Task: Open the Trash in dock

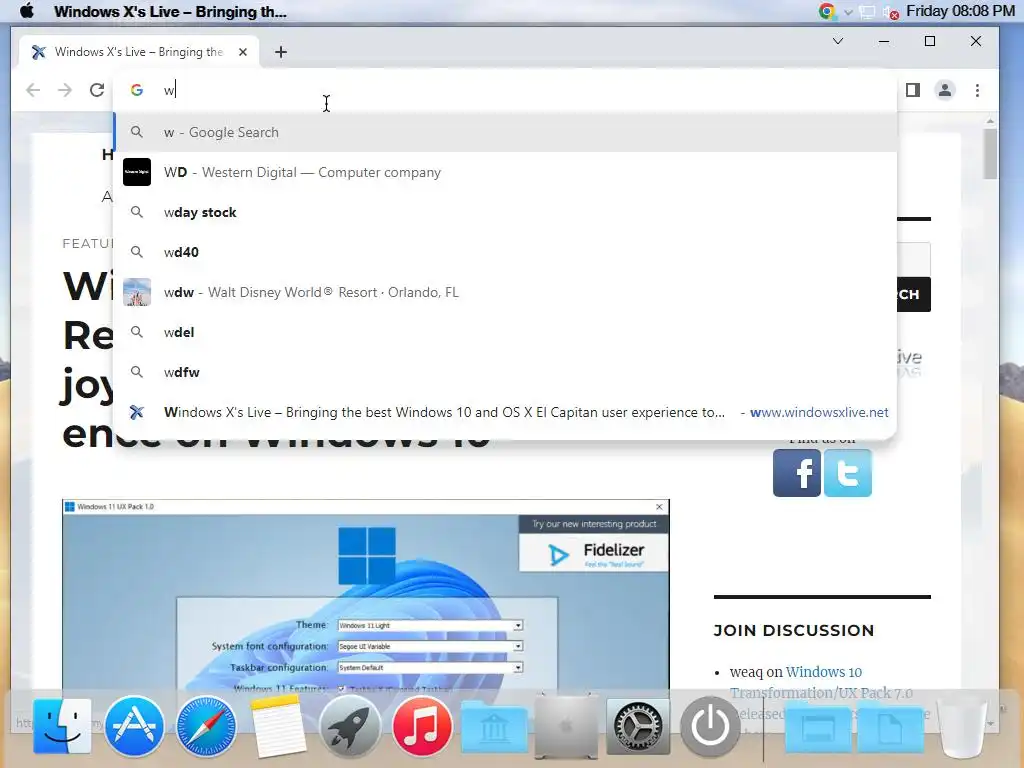Action: (x=961, y=728)
